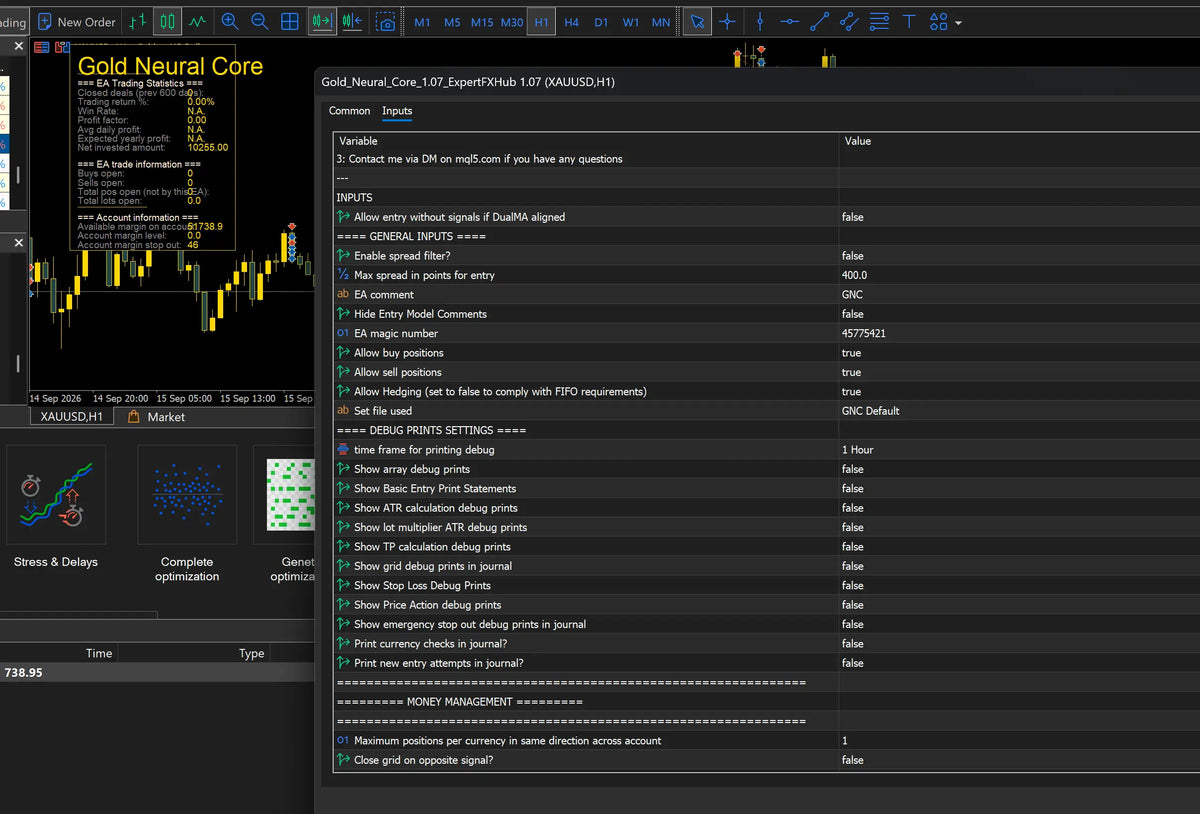Select the vertical line drawing tool
This screenshot has height=814, width=1200.
click(x=760, y=21)
